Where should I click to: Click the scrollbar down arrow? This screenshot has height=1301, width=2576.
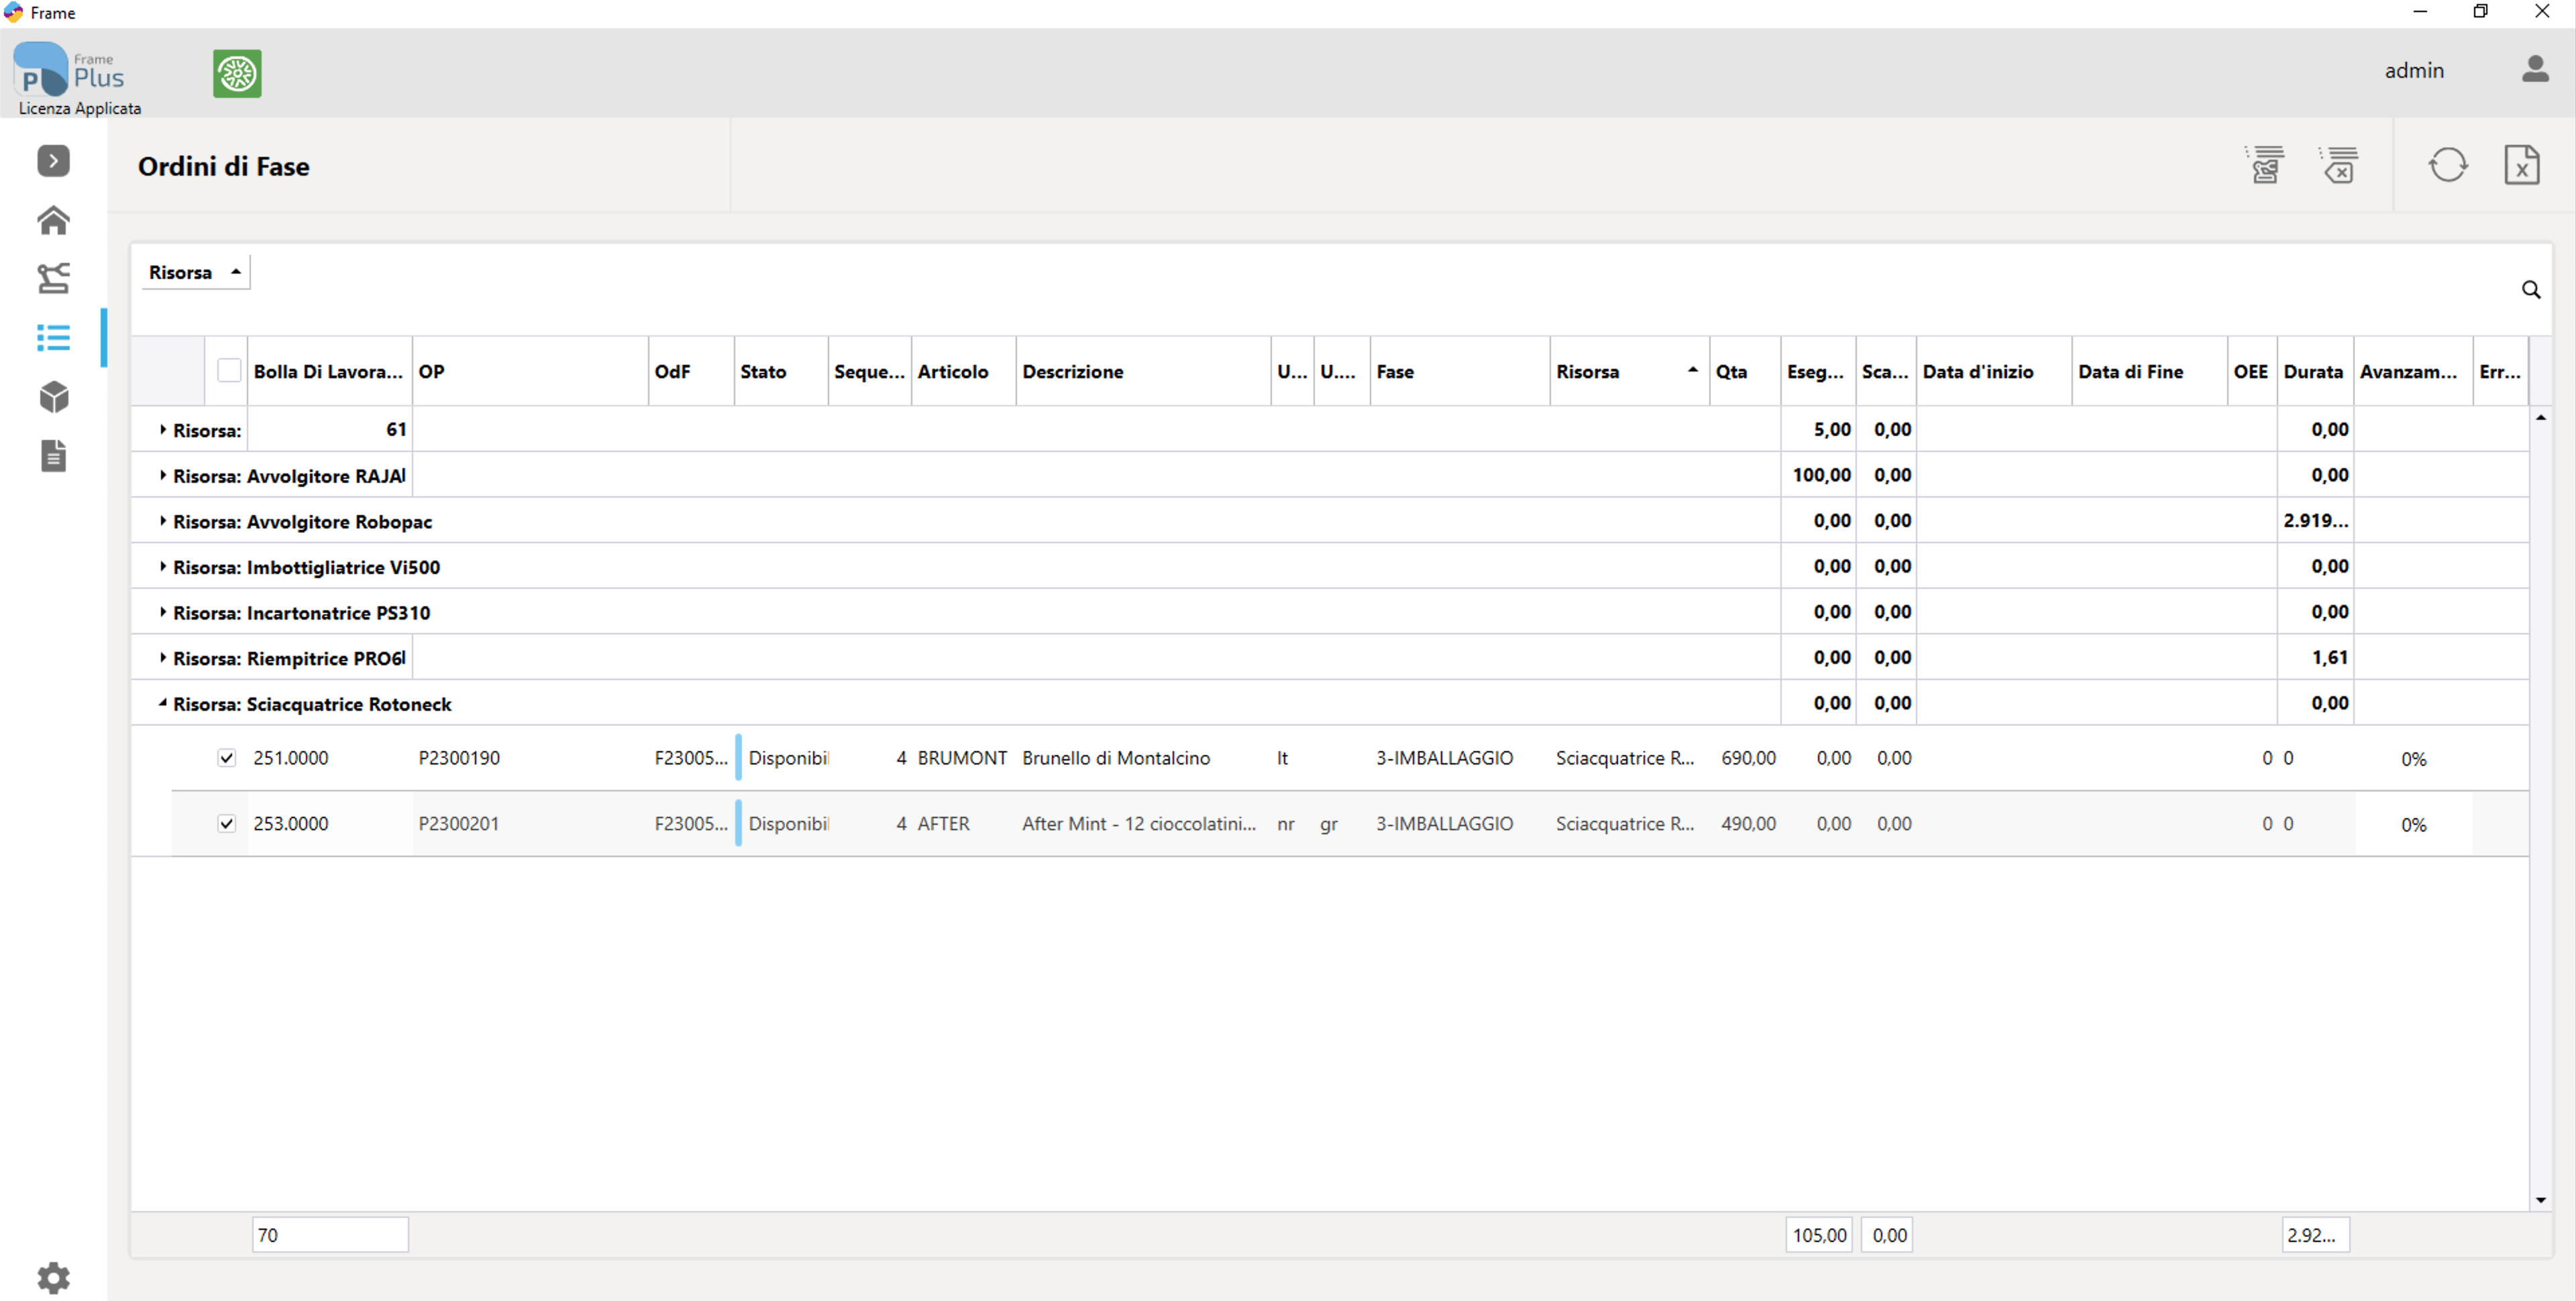coord(2540,1199)
